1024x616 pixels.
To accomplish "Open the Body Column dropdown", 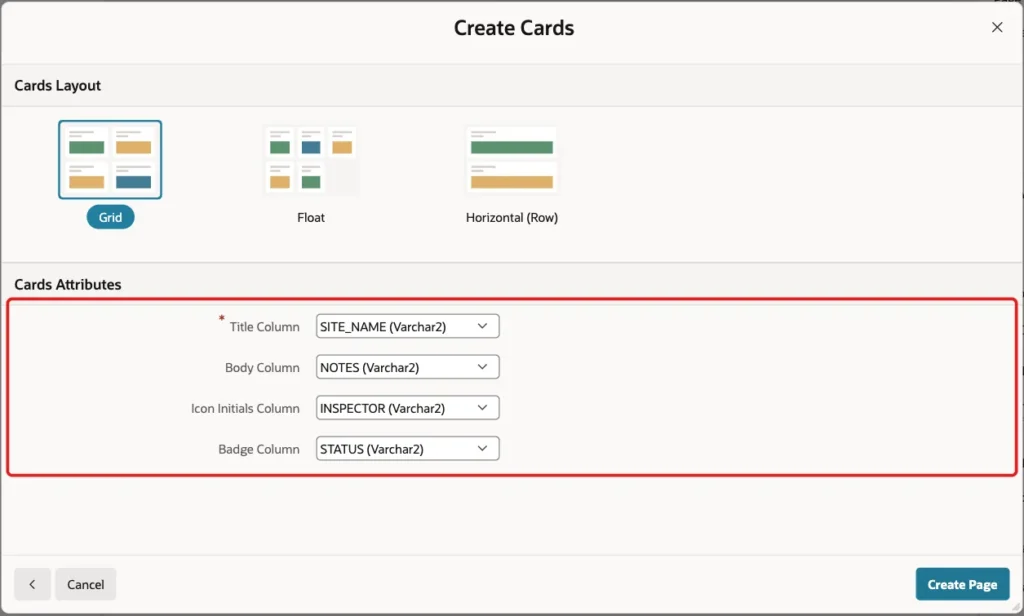I will tap(408, 367).
